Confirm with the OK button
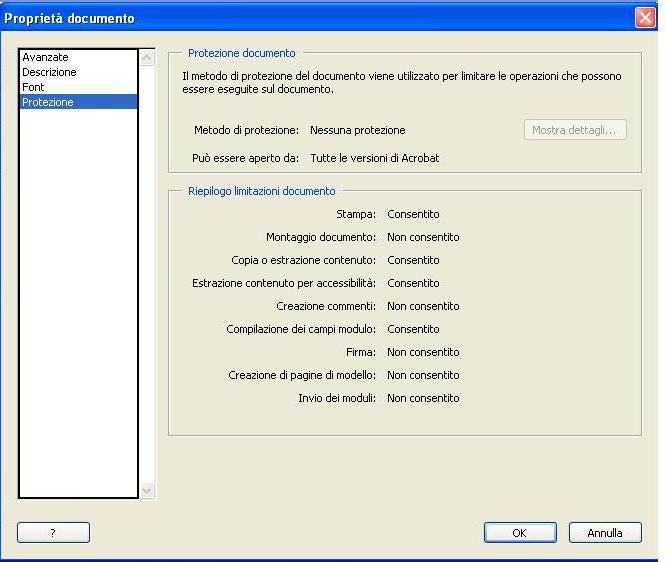Viewport: 665px width, 562px height. pyautogui.click(x=520, y=532)
